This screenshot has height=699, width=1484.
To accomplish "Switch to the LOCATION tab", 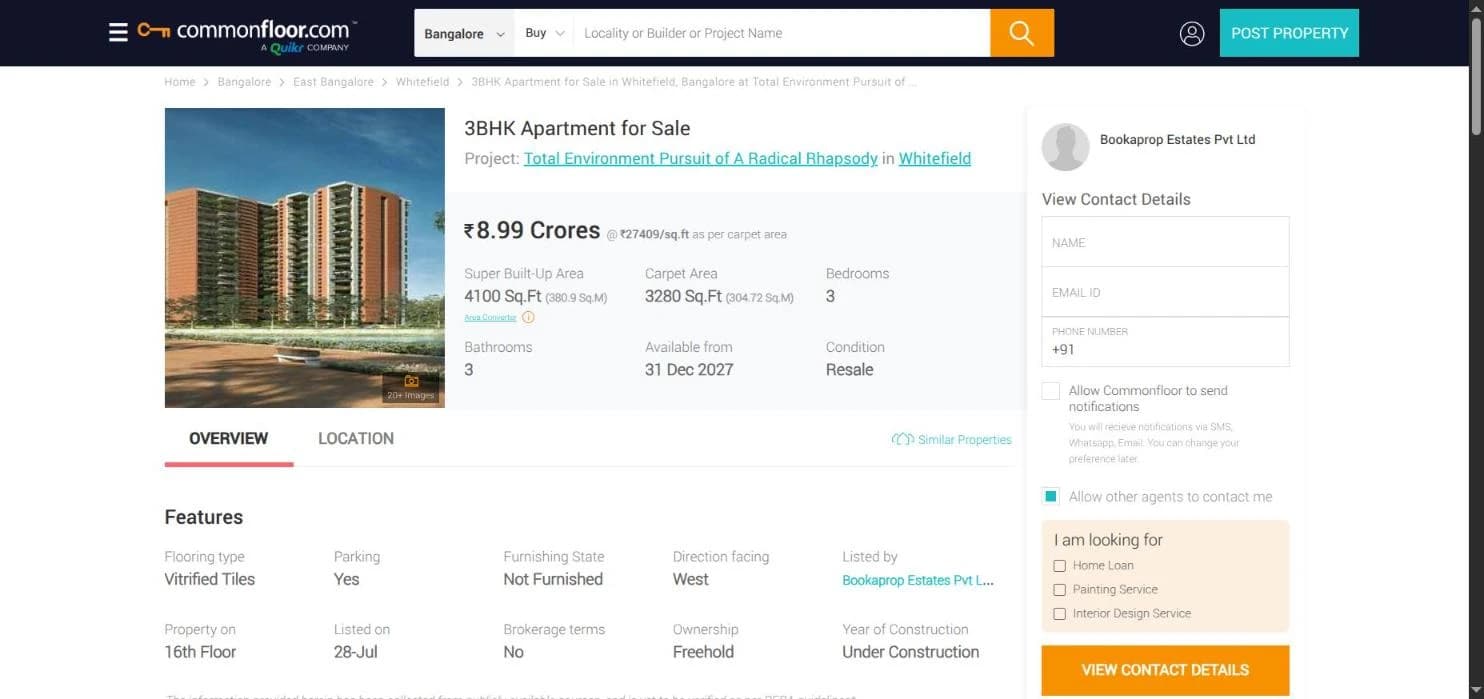I will coord(356,438).
